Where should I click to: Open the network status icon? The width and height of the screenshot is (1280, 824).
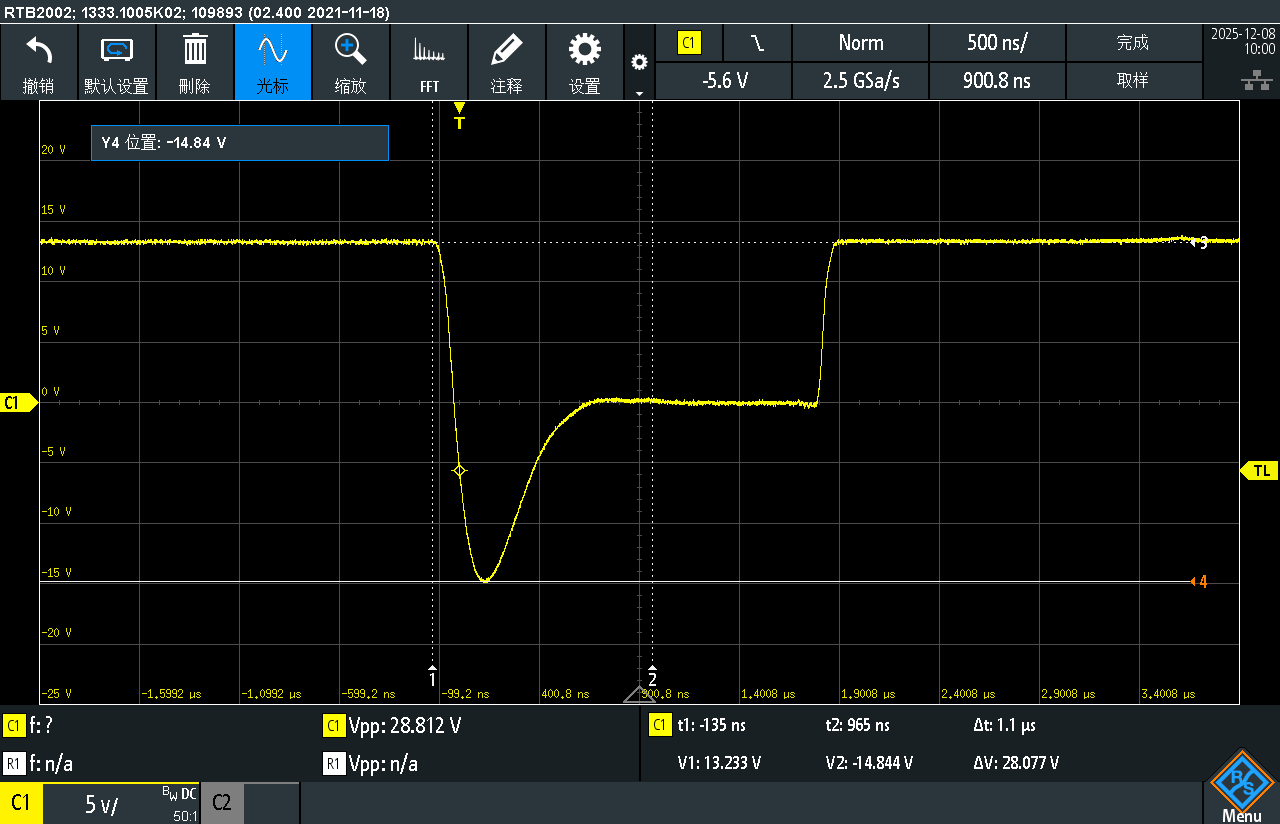coord(1250,79)
